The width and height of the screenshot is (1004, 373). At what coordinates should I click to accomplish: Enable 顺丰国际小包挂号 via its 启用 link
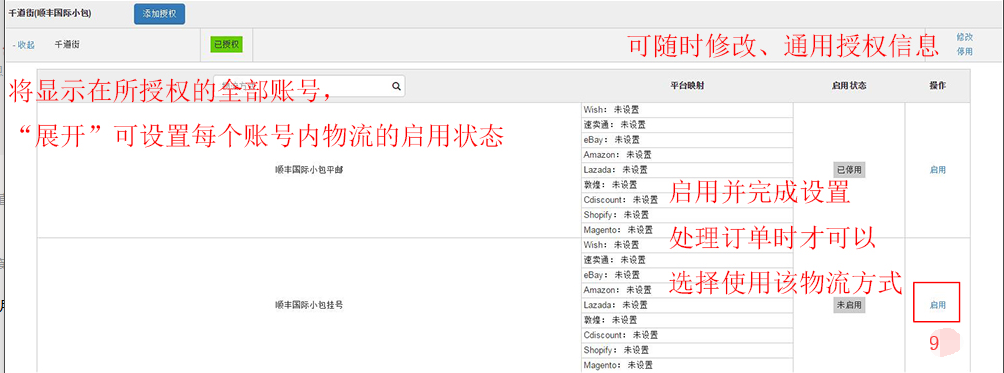(x=937, y=306)
